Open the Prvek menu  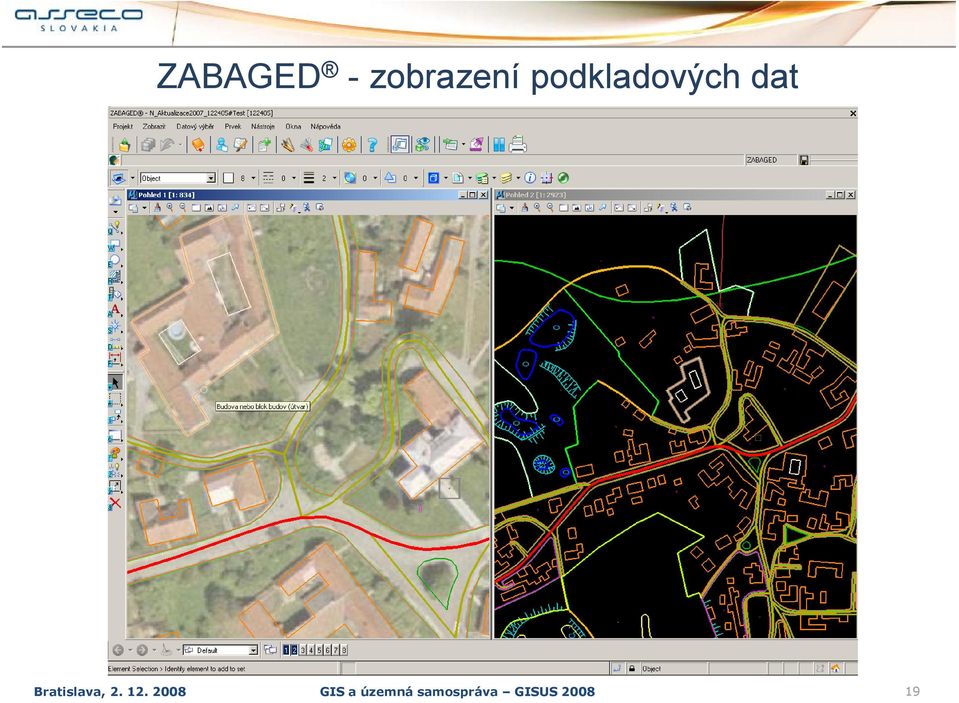pyautogui.click(x=232, y=127)
